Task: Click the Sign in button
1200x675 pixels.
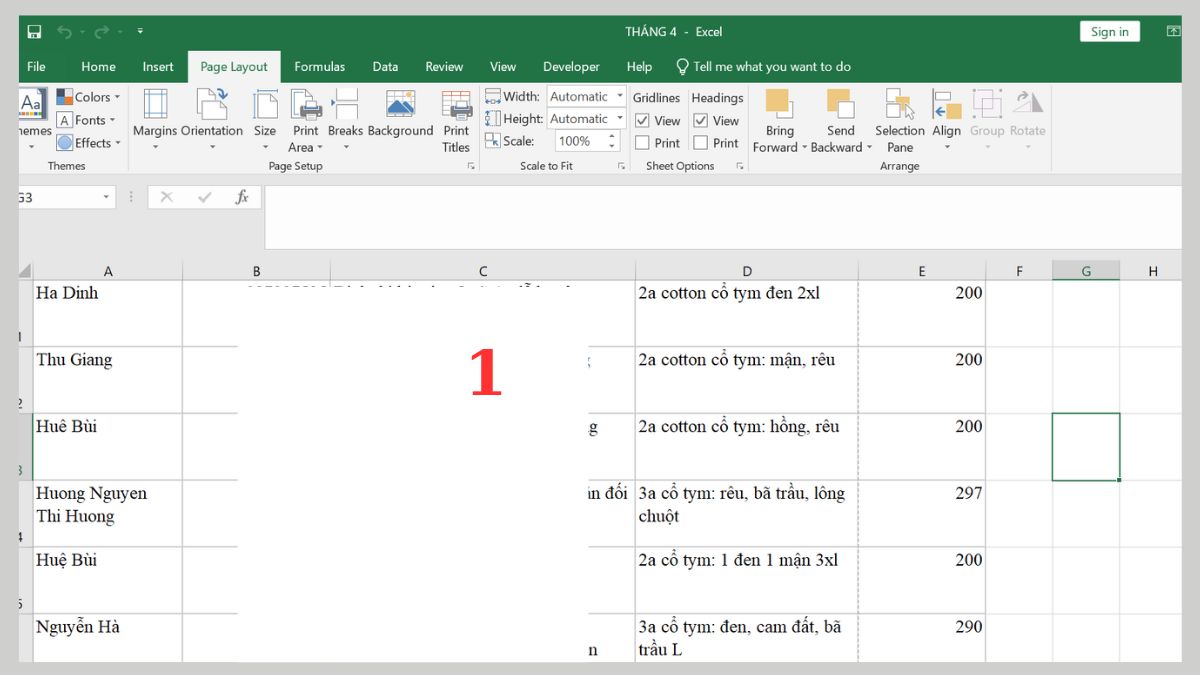Action: pyautogui.click(x=1109, y=31)
